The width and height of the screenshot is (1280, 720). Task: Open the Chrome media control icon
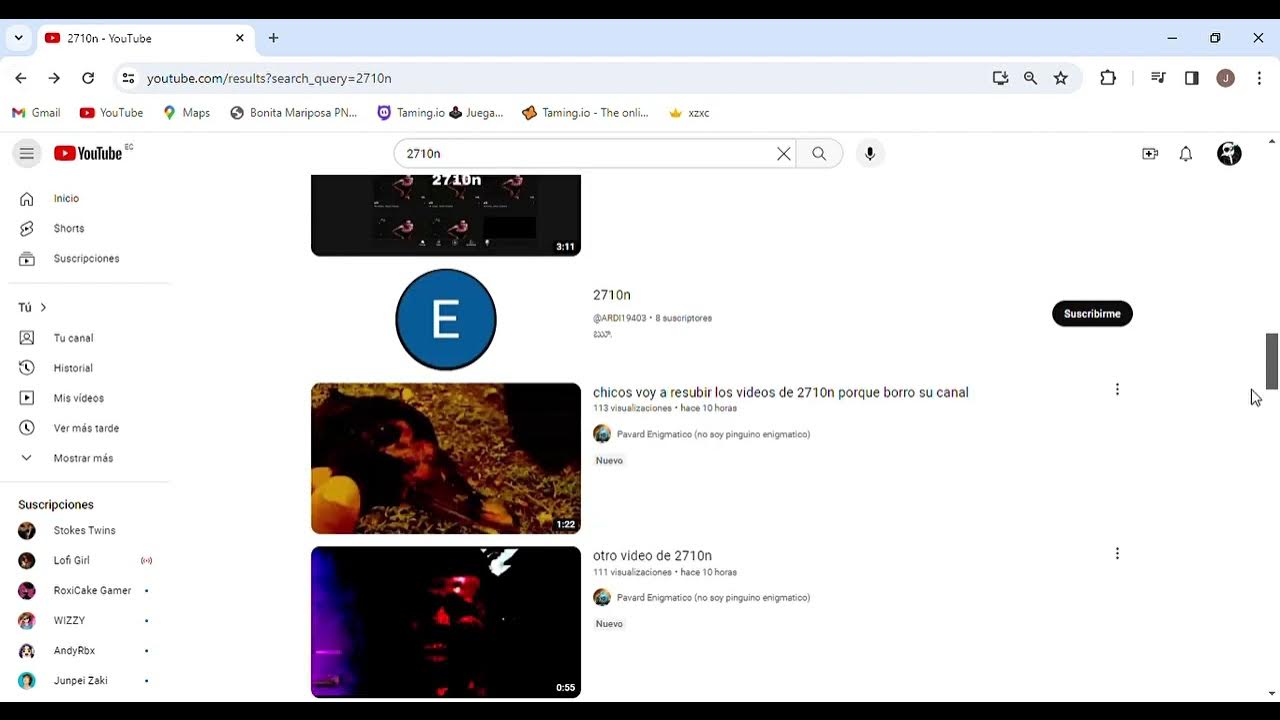(x=1158, y=78)
